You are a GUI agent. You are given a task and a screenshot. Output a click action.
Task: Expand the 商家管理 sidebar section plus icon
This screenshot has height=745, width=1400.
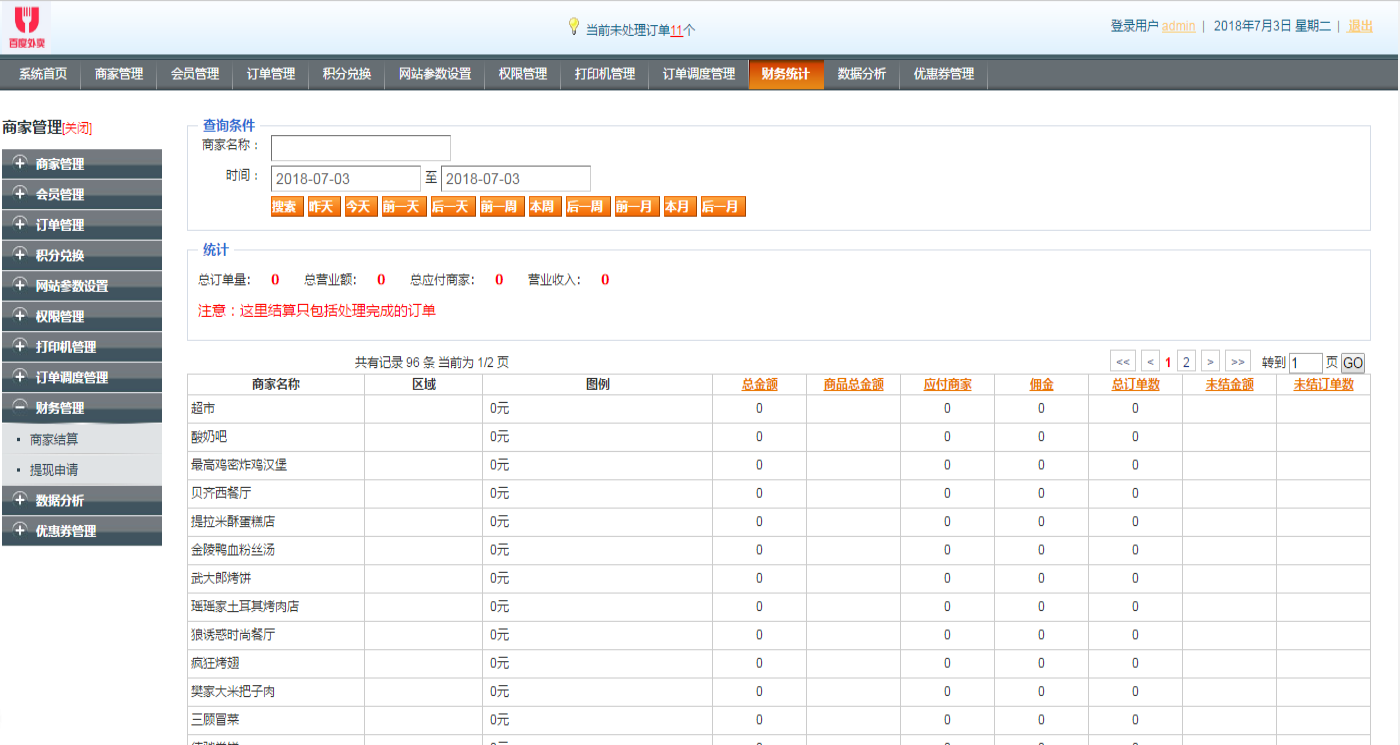click(19, 163)
